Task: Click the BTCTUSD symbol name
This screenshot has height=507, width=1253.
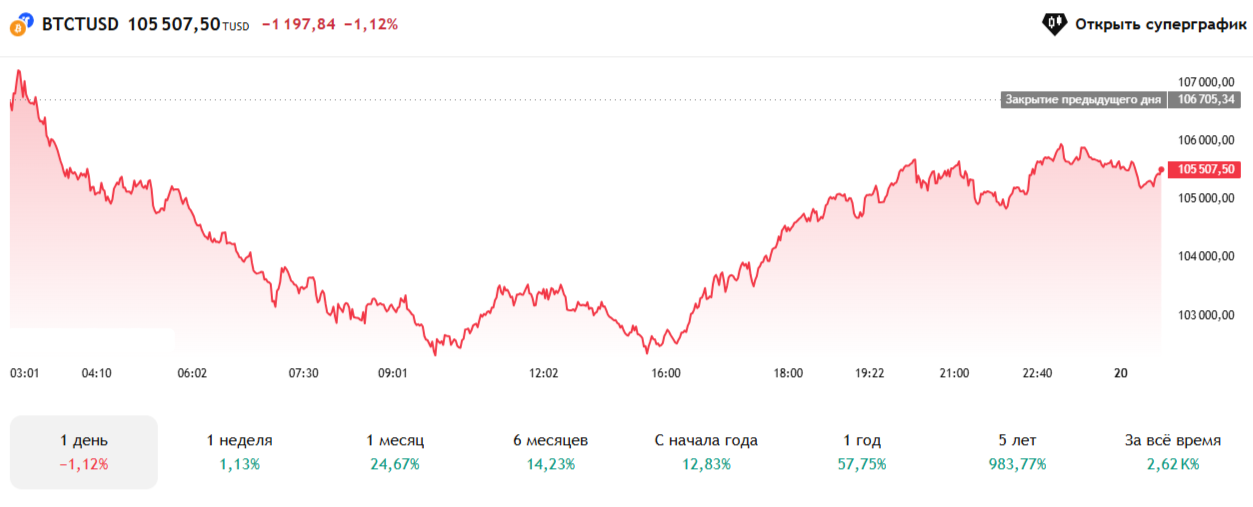Action: coord(80,25)
